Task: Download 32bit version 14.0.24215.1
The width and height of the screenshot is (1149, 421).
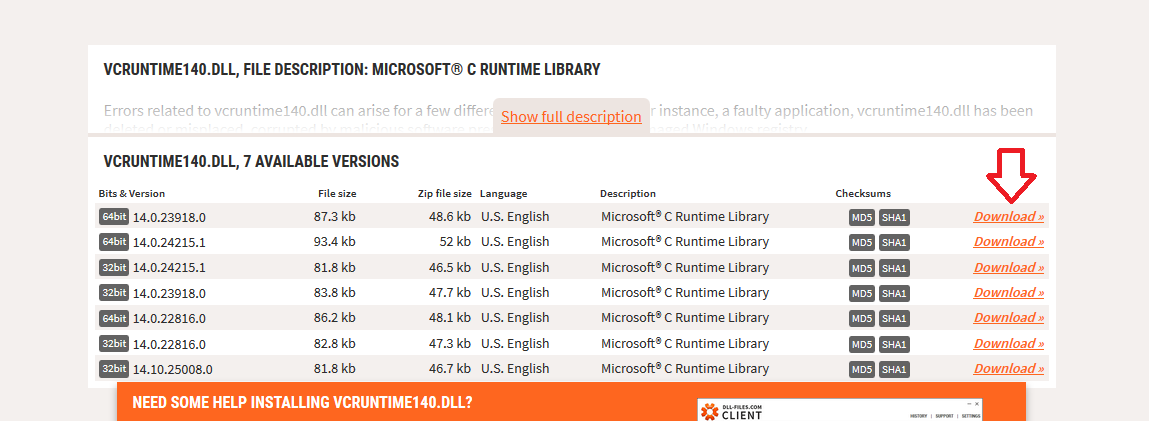Action: click(1008, 267)
